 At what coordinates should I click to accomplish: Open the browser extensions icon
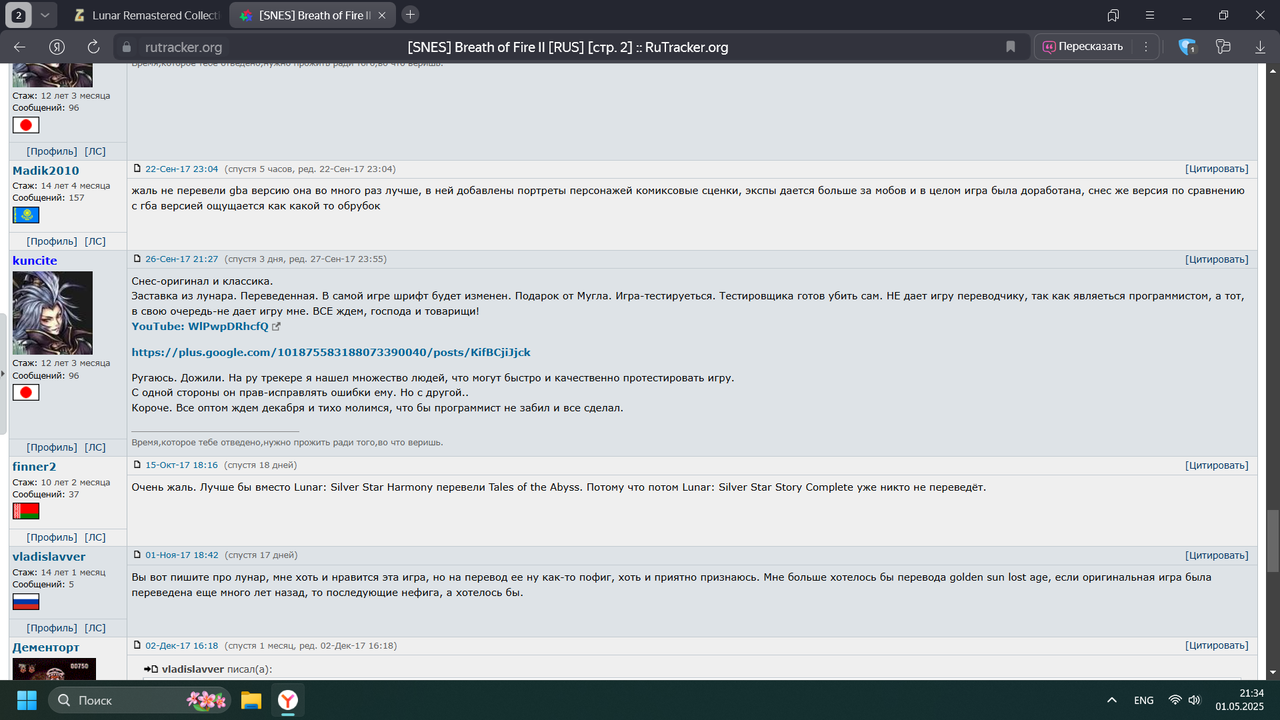pos(1222,47)
